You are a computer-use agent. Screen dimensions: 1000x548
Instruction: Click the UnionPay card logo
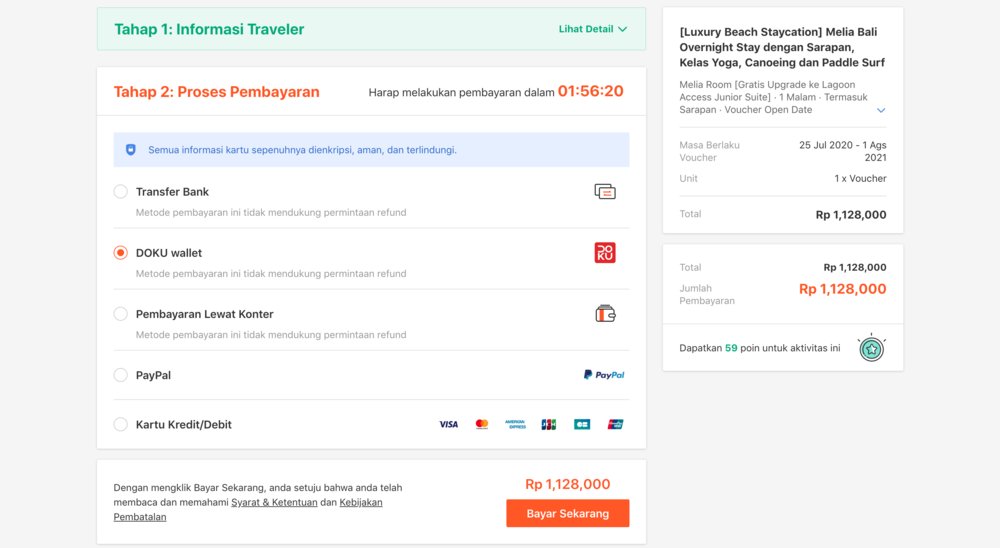(x=615, y=424)
